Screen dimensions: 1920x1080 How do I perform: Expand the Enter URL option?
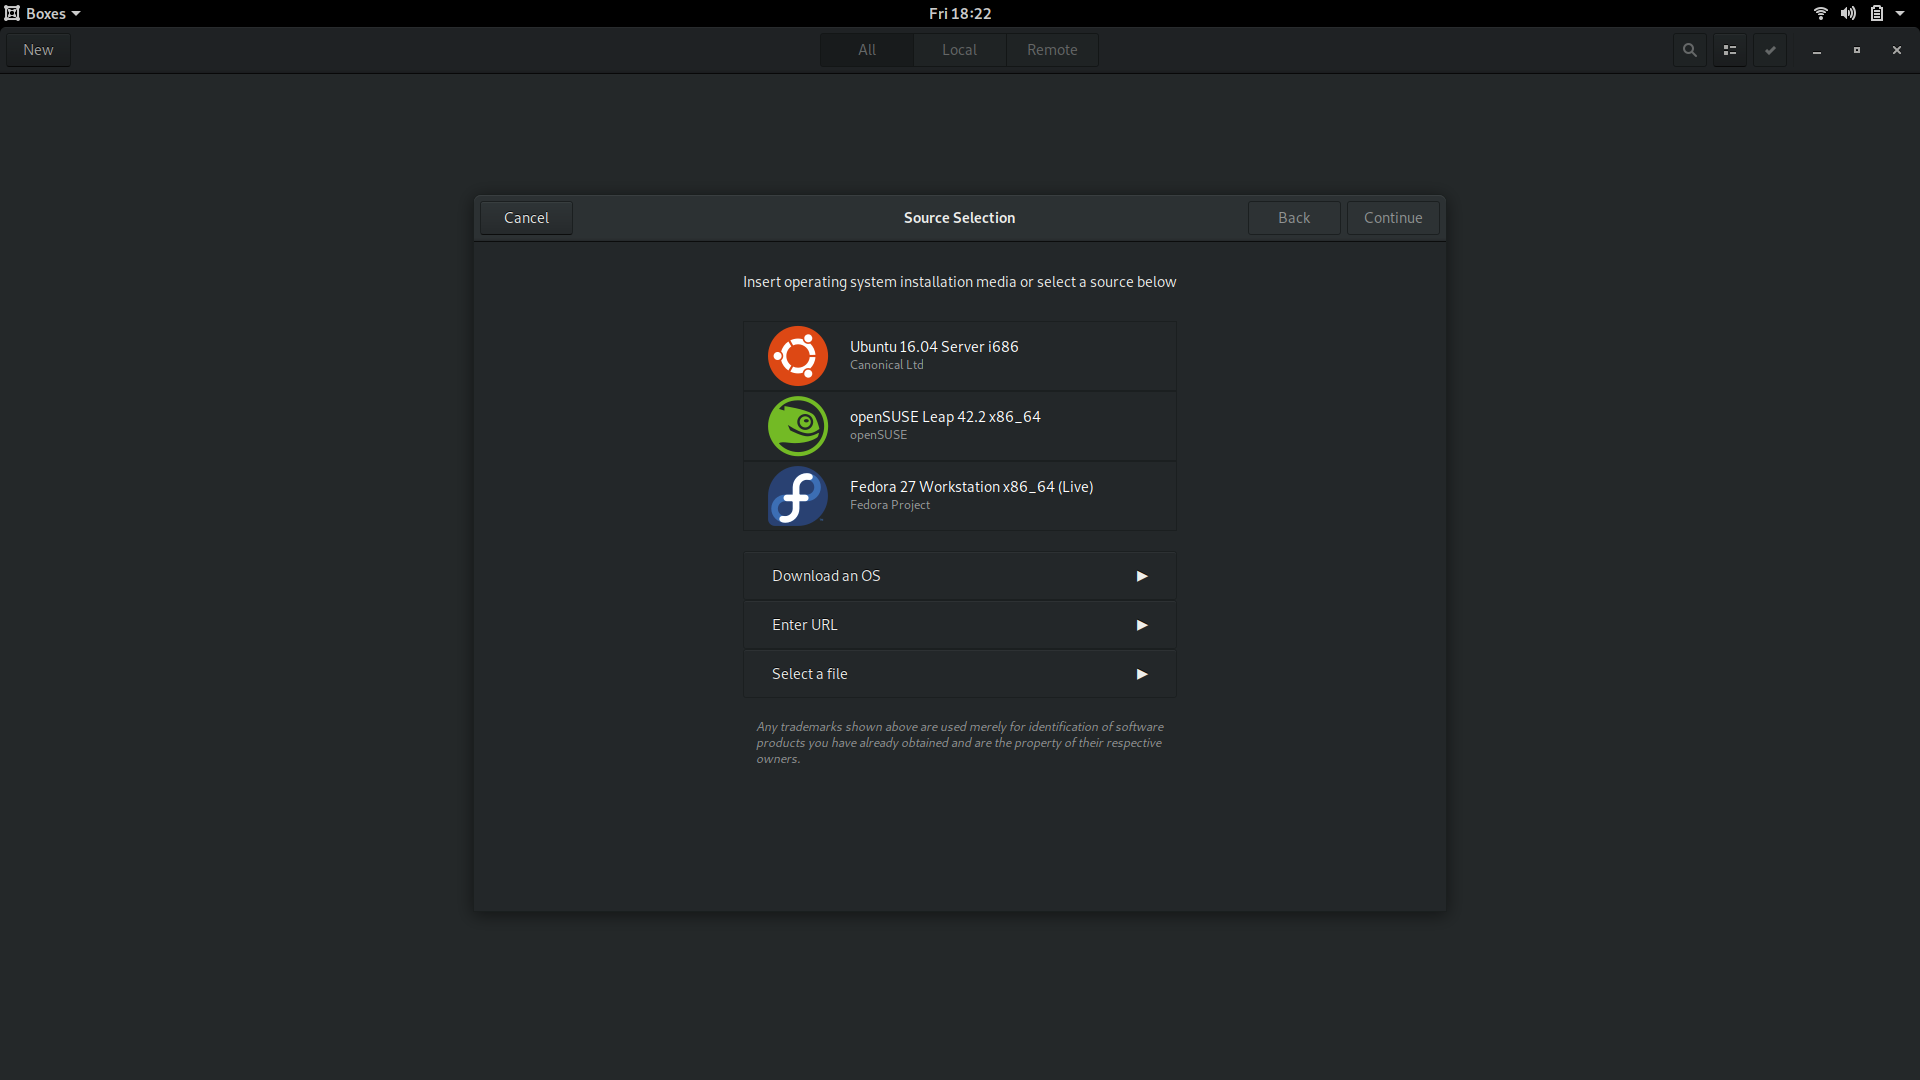point(959,625)
